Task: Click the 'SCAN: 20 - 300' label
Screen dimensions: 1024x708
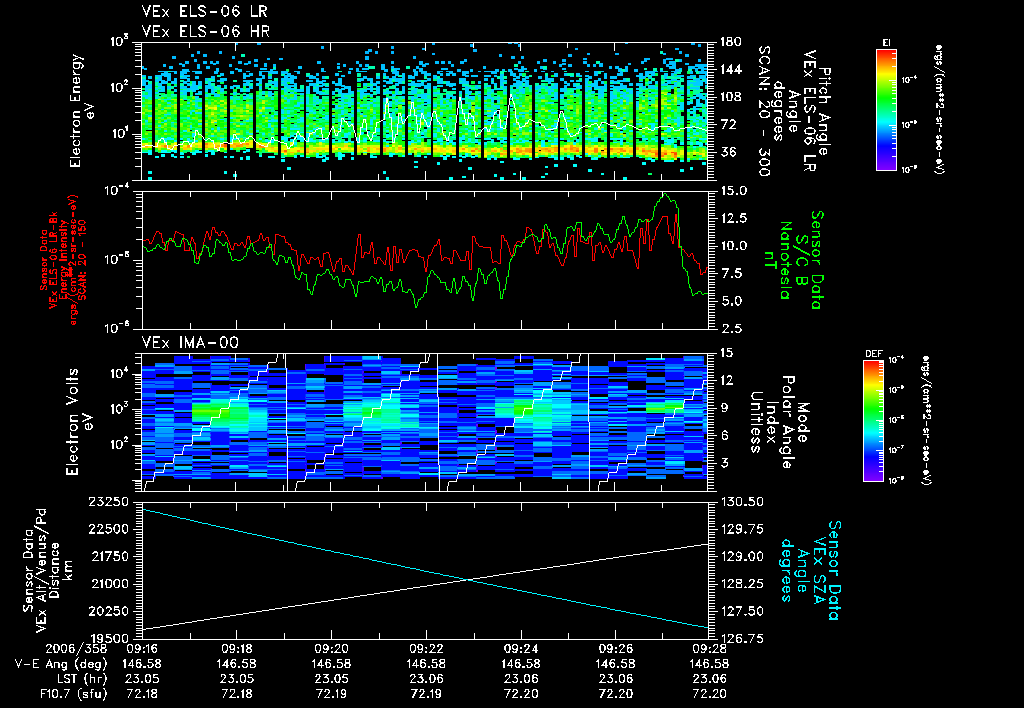Action: click(765, 111)
